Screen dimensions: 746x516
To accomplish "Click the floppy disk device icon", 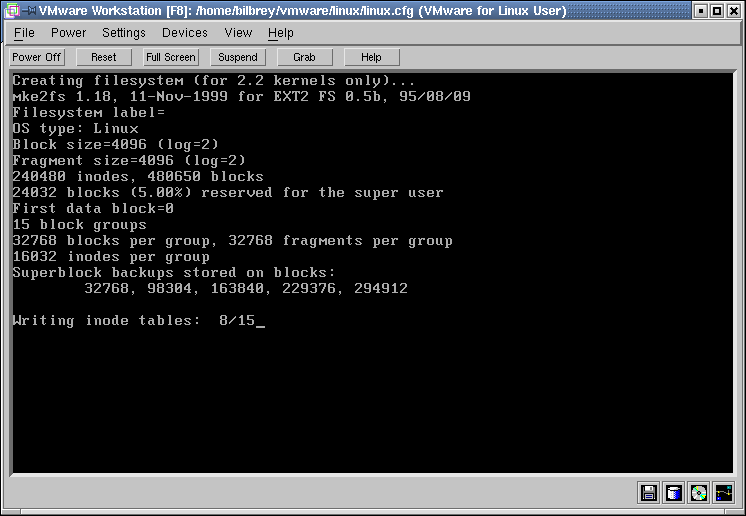I will [649, 492].
